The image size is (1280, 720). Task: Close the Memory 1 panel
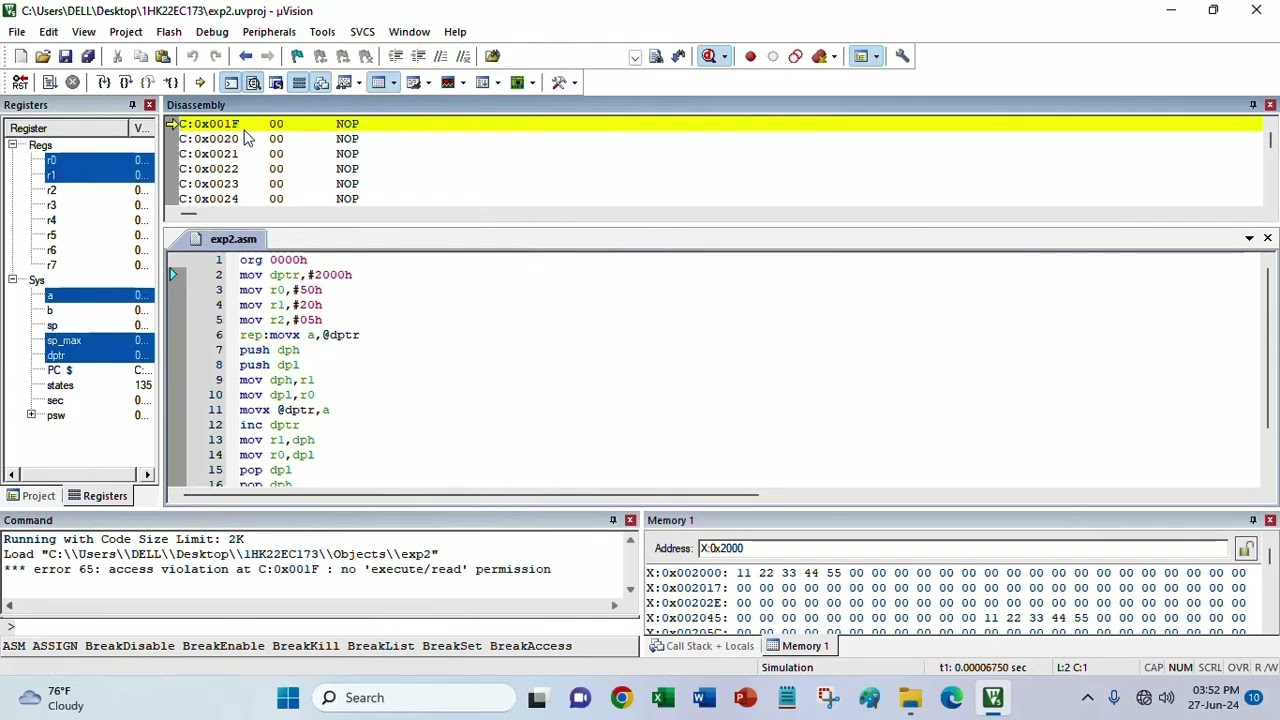tap(1270, 520)
